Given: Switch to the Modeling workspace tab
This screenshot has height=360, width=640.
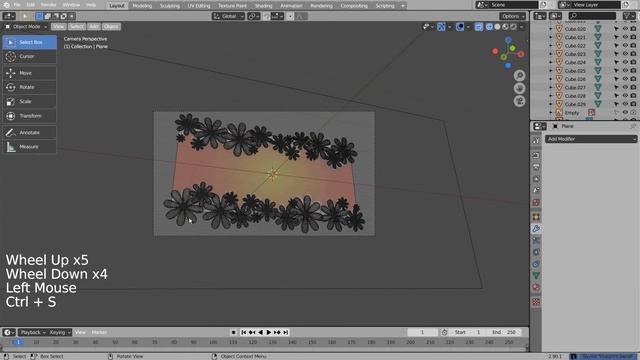Looking at the screenshot, I should (142, 6).
